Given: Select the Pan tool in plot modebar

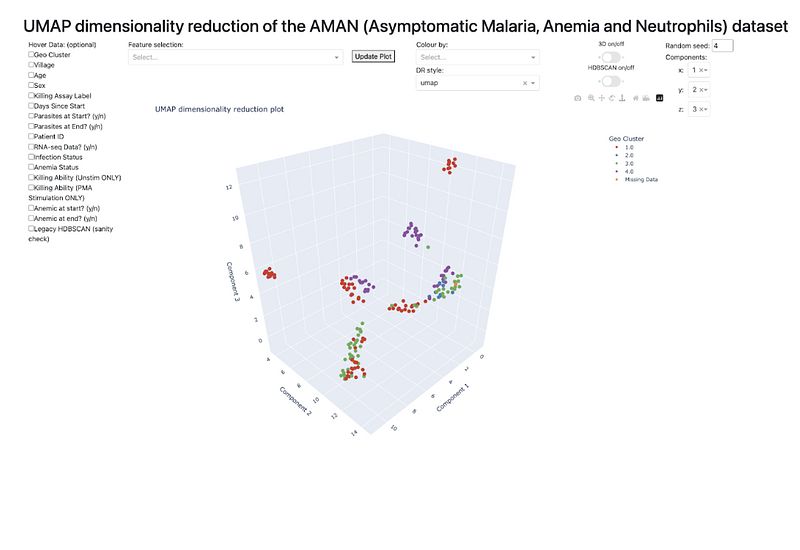Looking at the screenshot, I should pyautogui.click(x=601, y=98).
